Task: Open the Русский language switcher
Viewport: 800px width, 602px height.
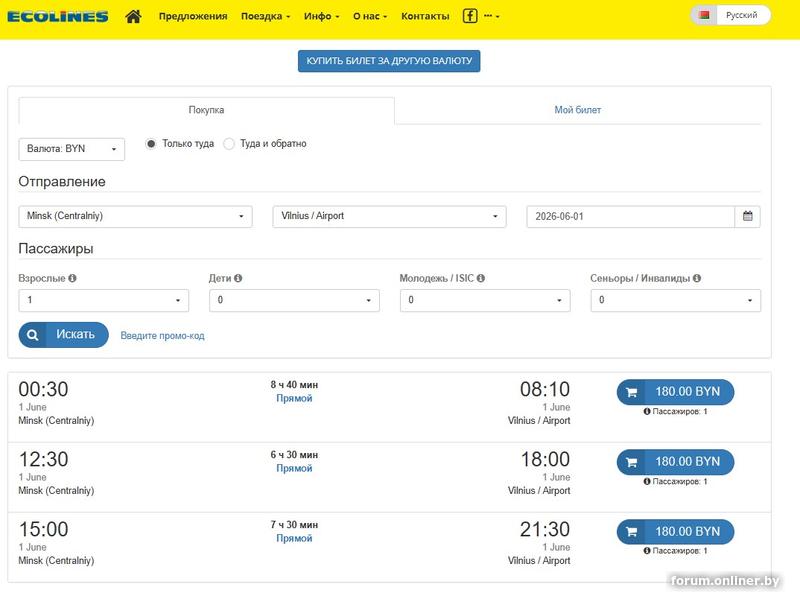Action: tap(732, 16)
